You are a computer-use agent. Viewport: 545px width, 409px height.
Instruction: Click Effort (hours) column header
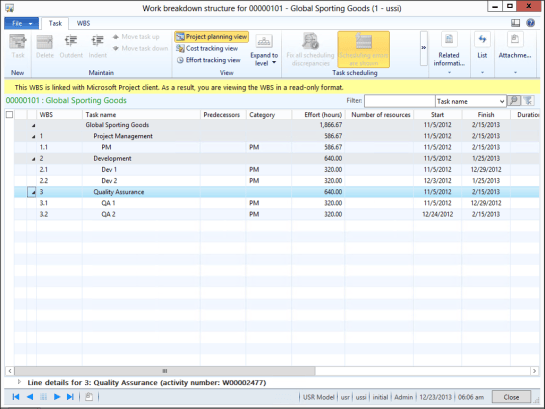pos(318,115)
